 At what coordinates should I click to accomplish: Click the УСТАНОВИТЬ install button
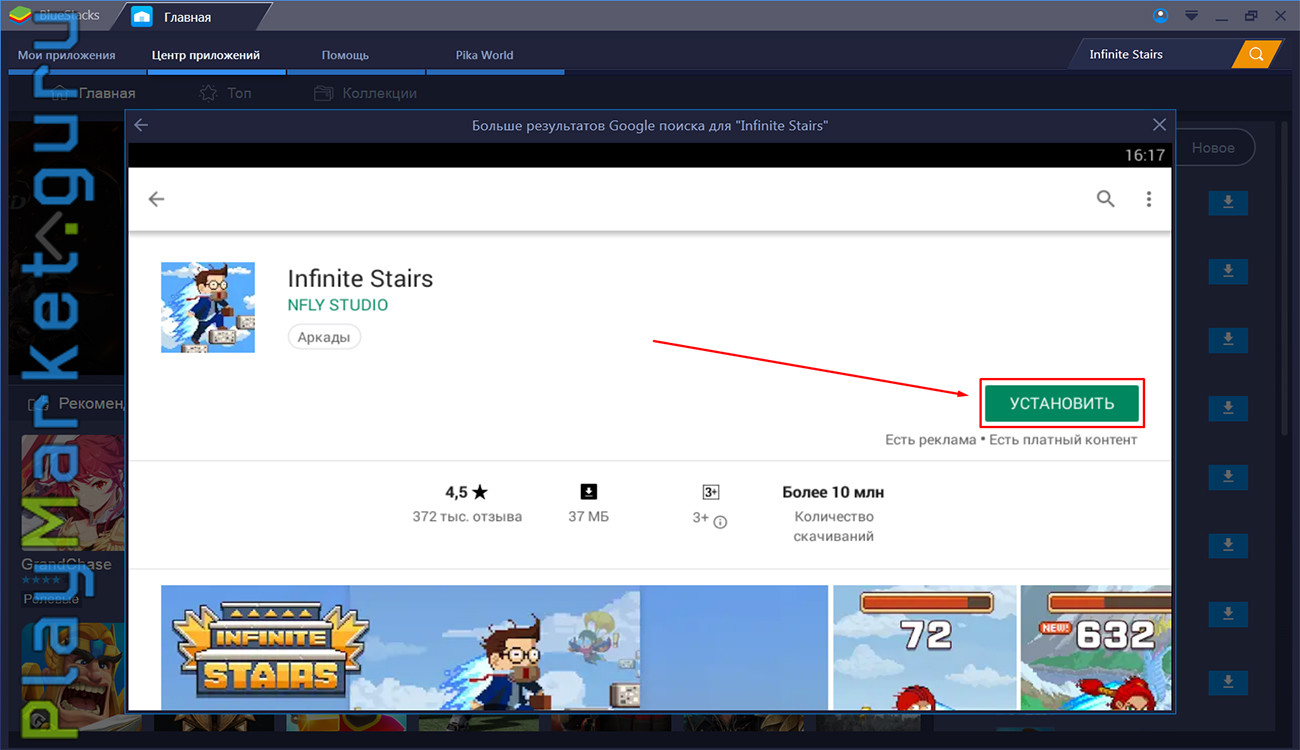point(1061,403)
